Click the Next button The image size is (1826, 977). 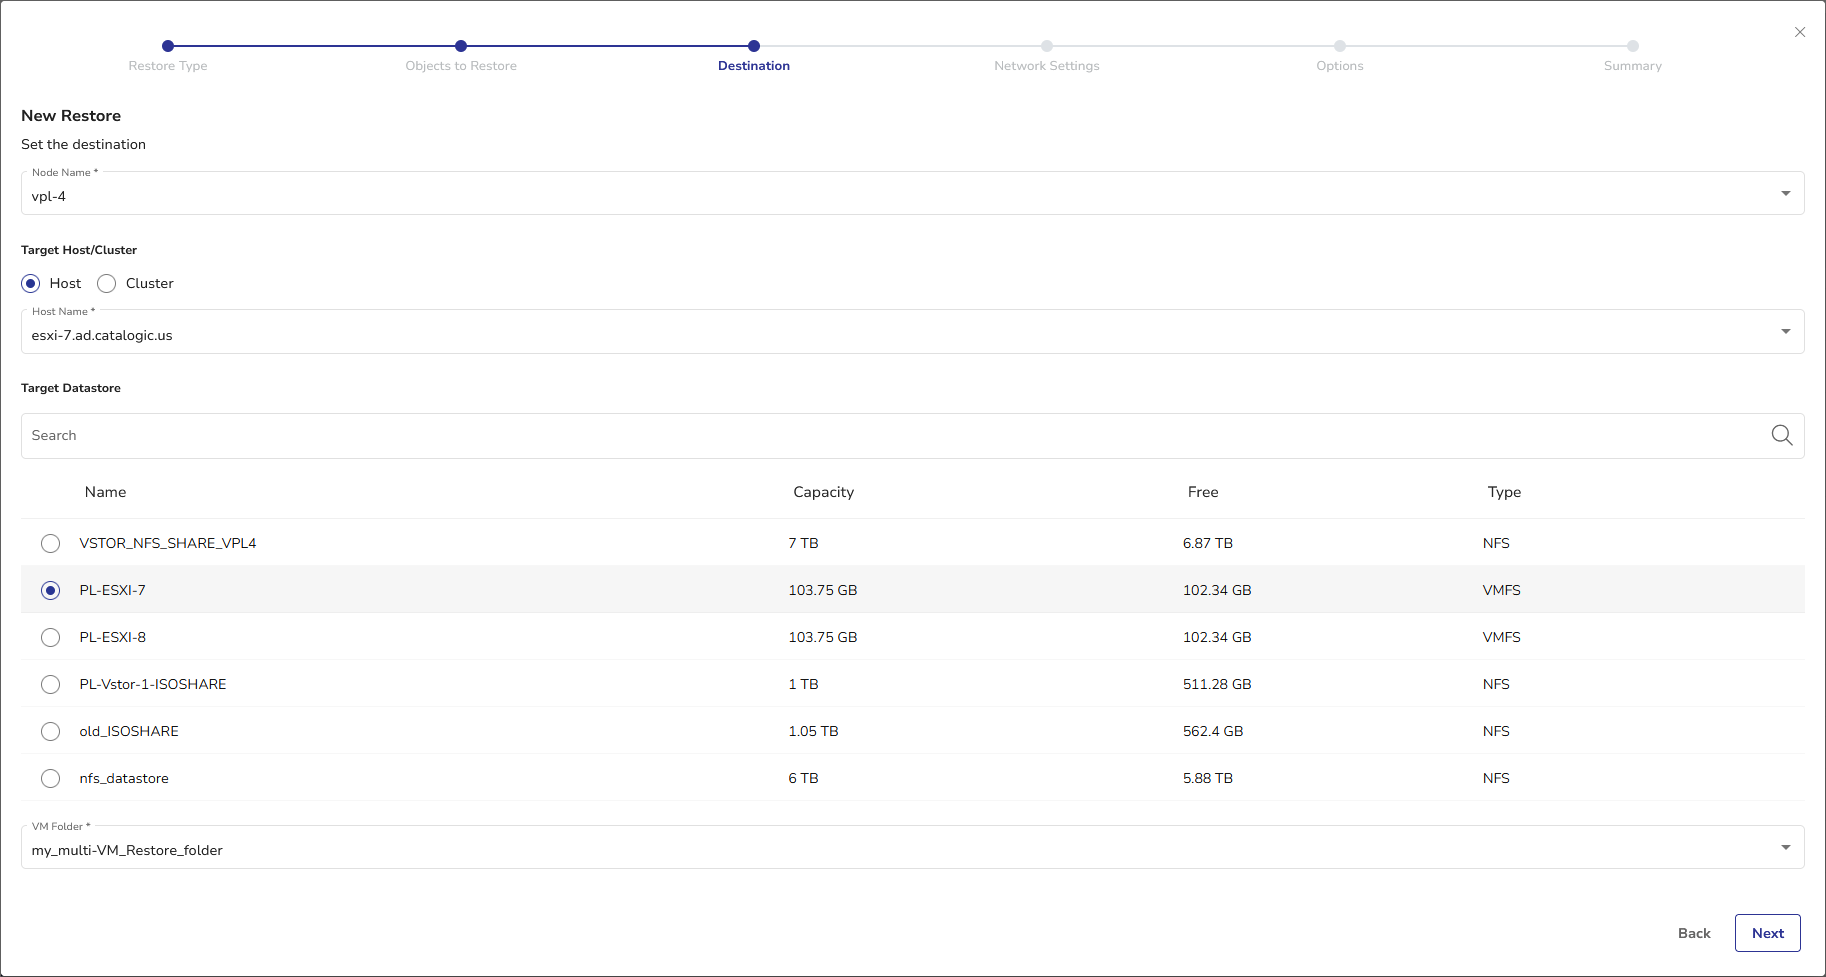[1767, 933]
